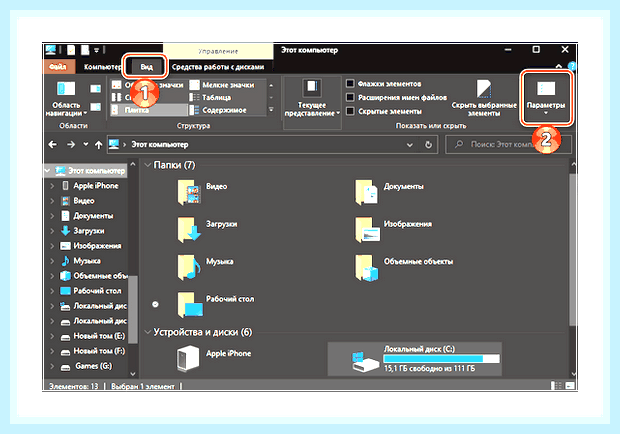Select the Музыка folder in the Папки group
Image resolution: width=620 pixels, height=434 pixels.
pos(205,267)
